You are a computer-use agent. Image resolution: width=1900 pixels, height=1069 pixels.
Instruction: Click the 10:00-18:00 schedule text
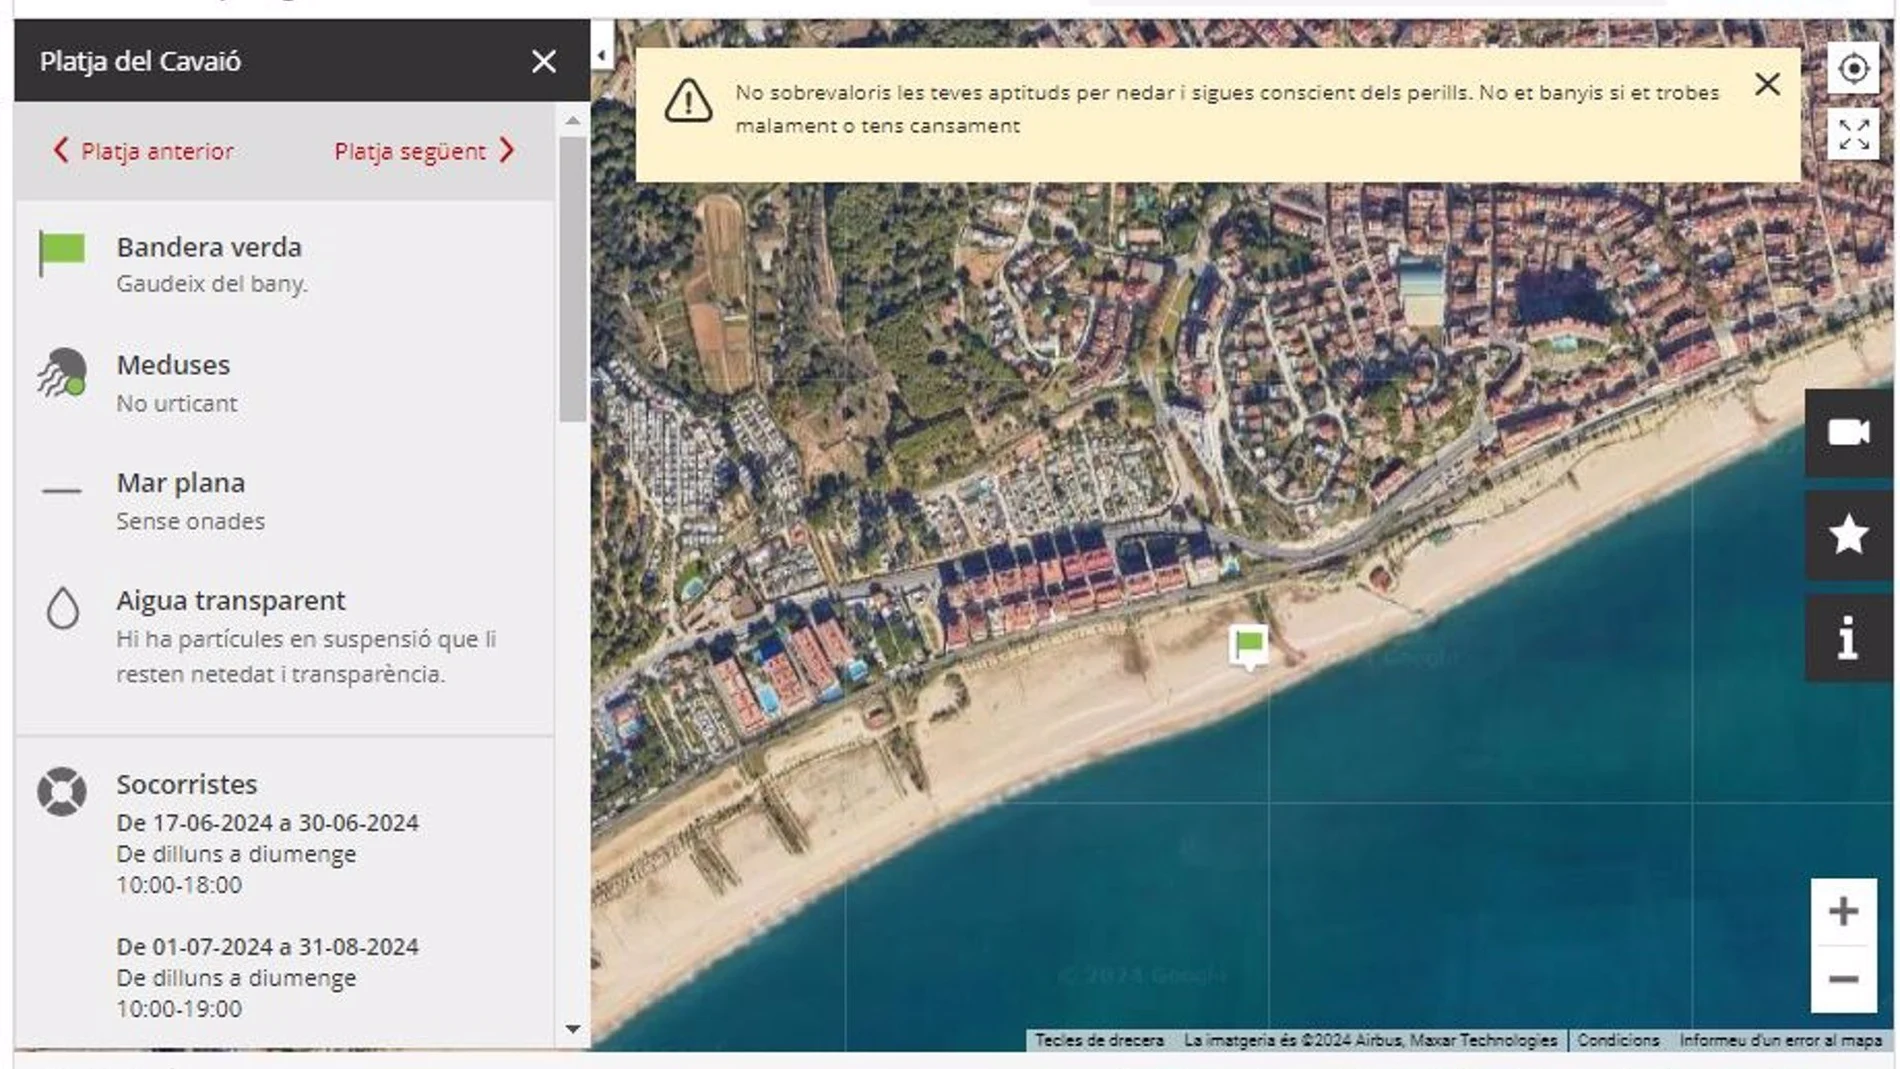click(179, 885)
